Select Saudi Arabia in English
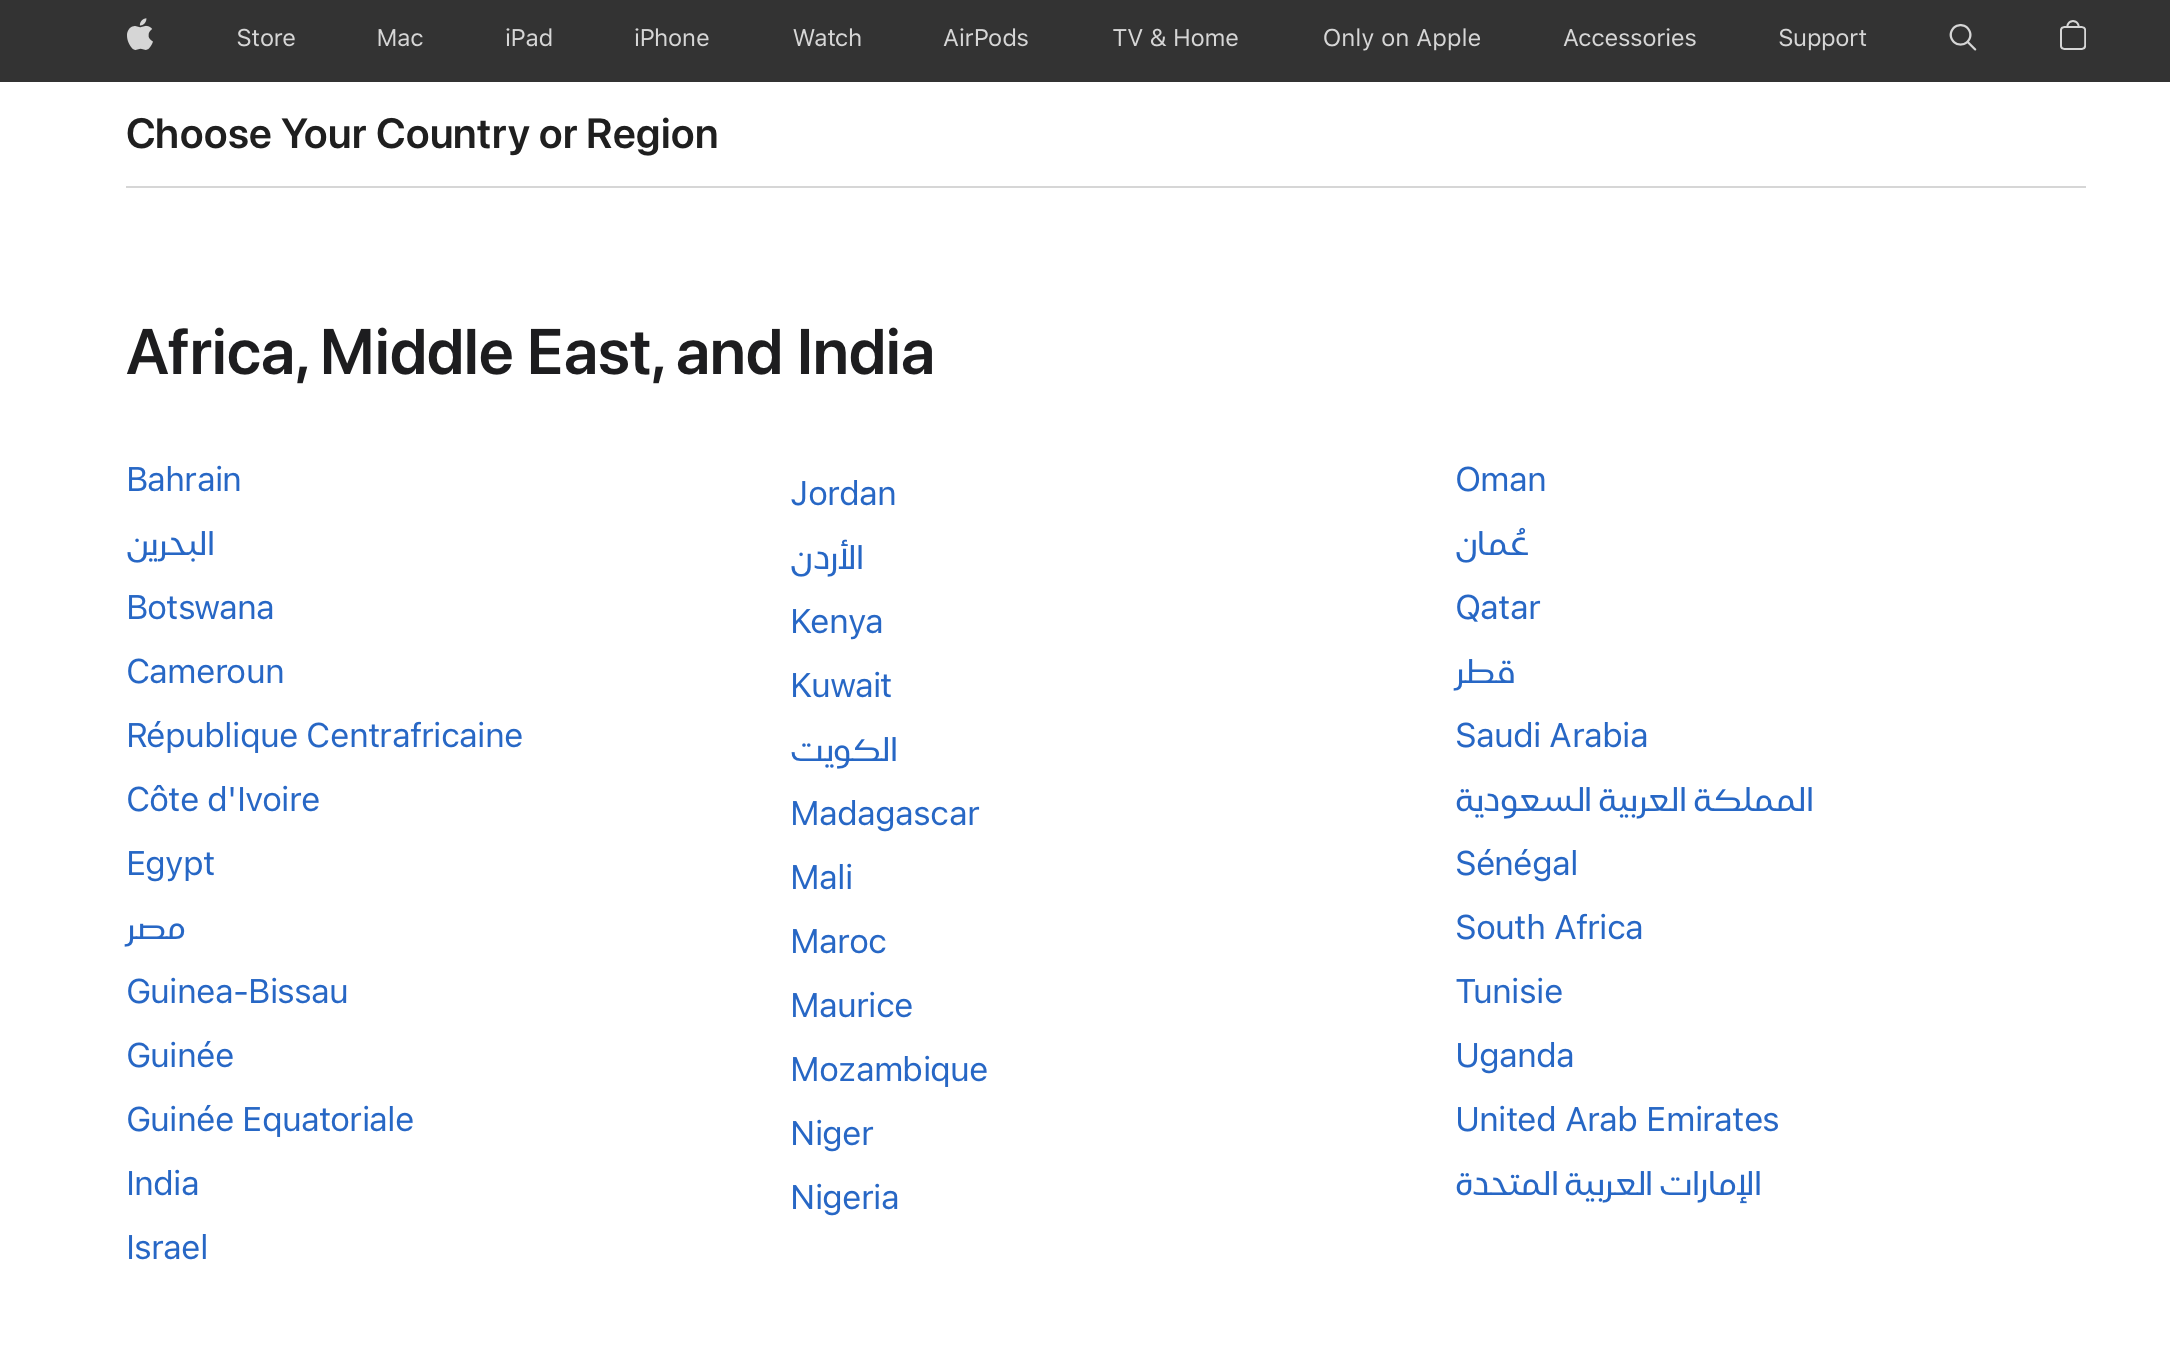The image size is (2170, 1354). pyautogui.click(x=1550, y=735)
